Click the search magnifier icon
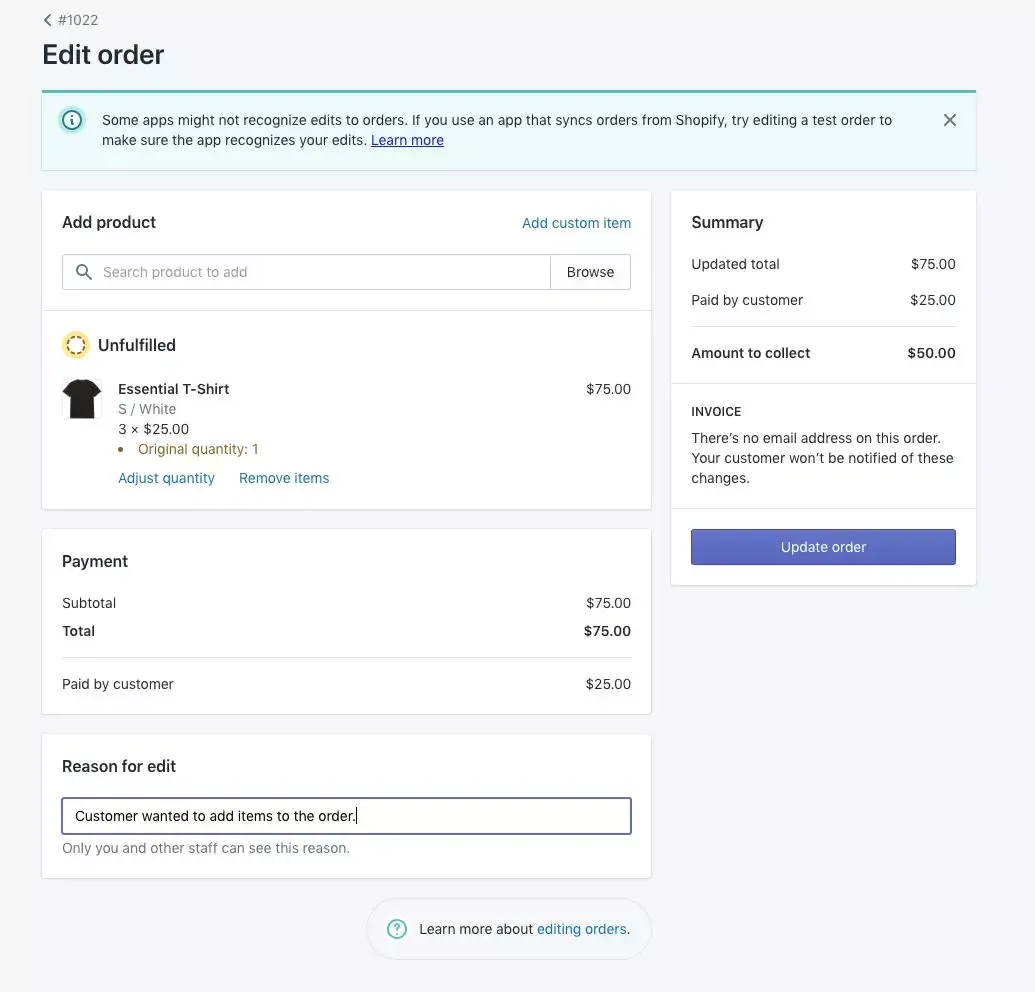 [83, 272]
